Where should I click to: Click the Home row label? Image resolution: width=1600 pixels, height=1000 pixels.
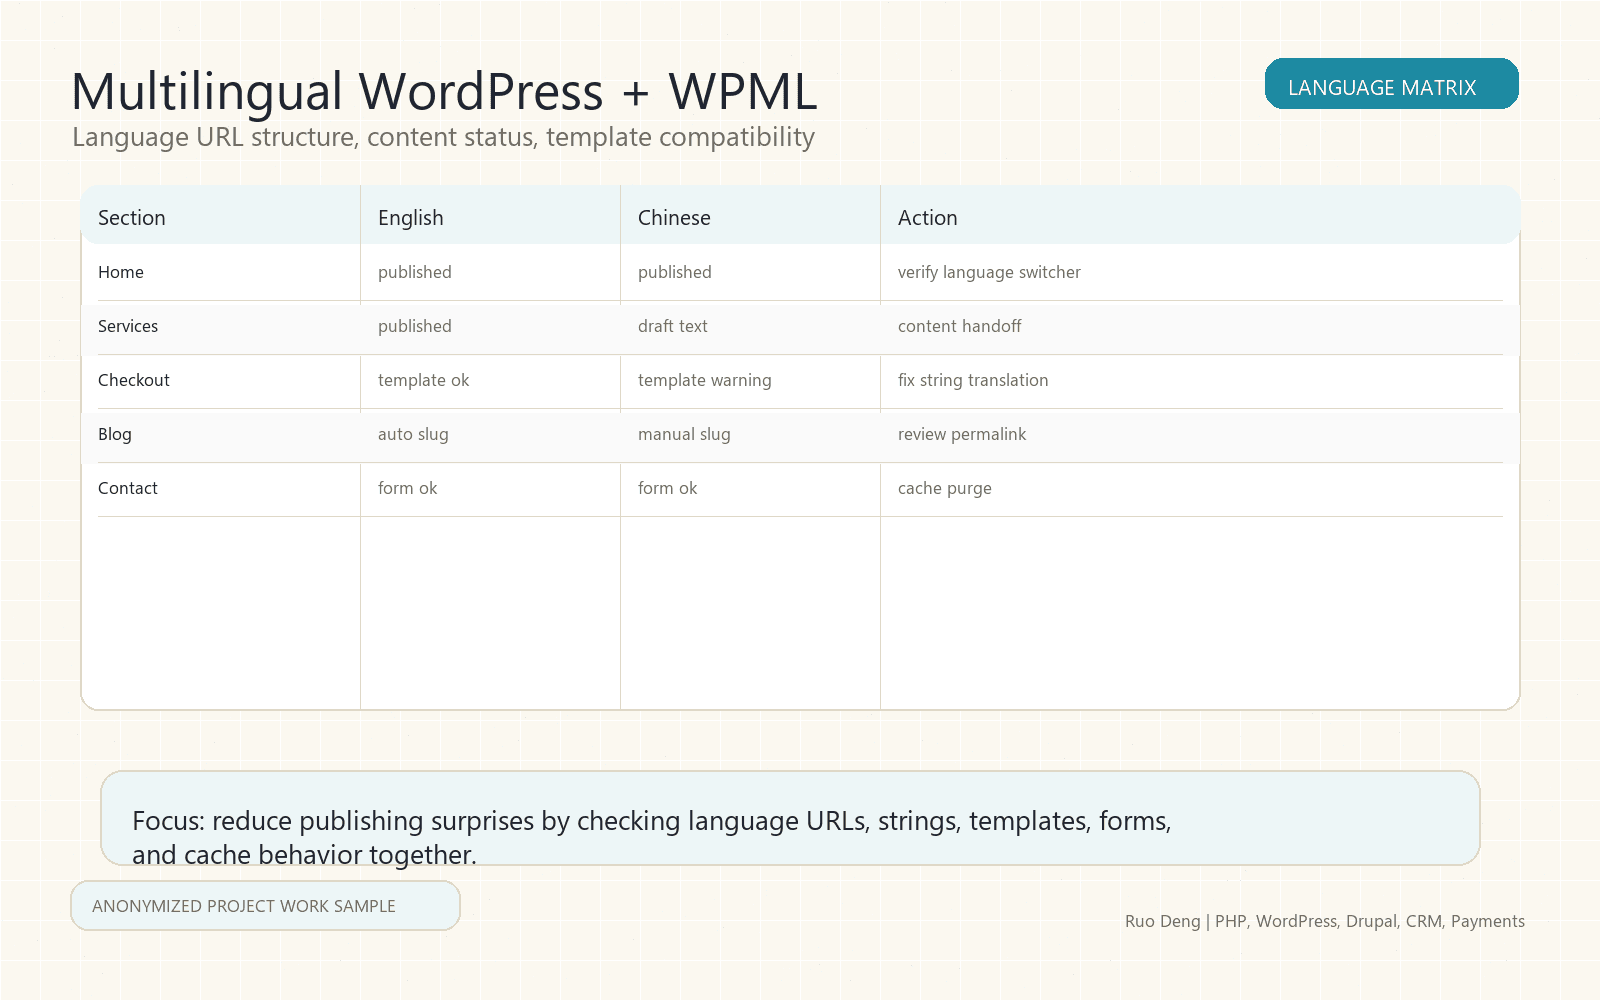coord(121,272)
